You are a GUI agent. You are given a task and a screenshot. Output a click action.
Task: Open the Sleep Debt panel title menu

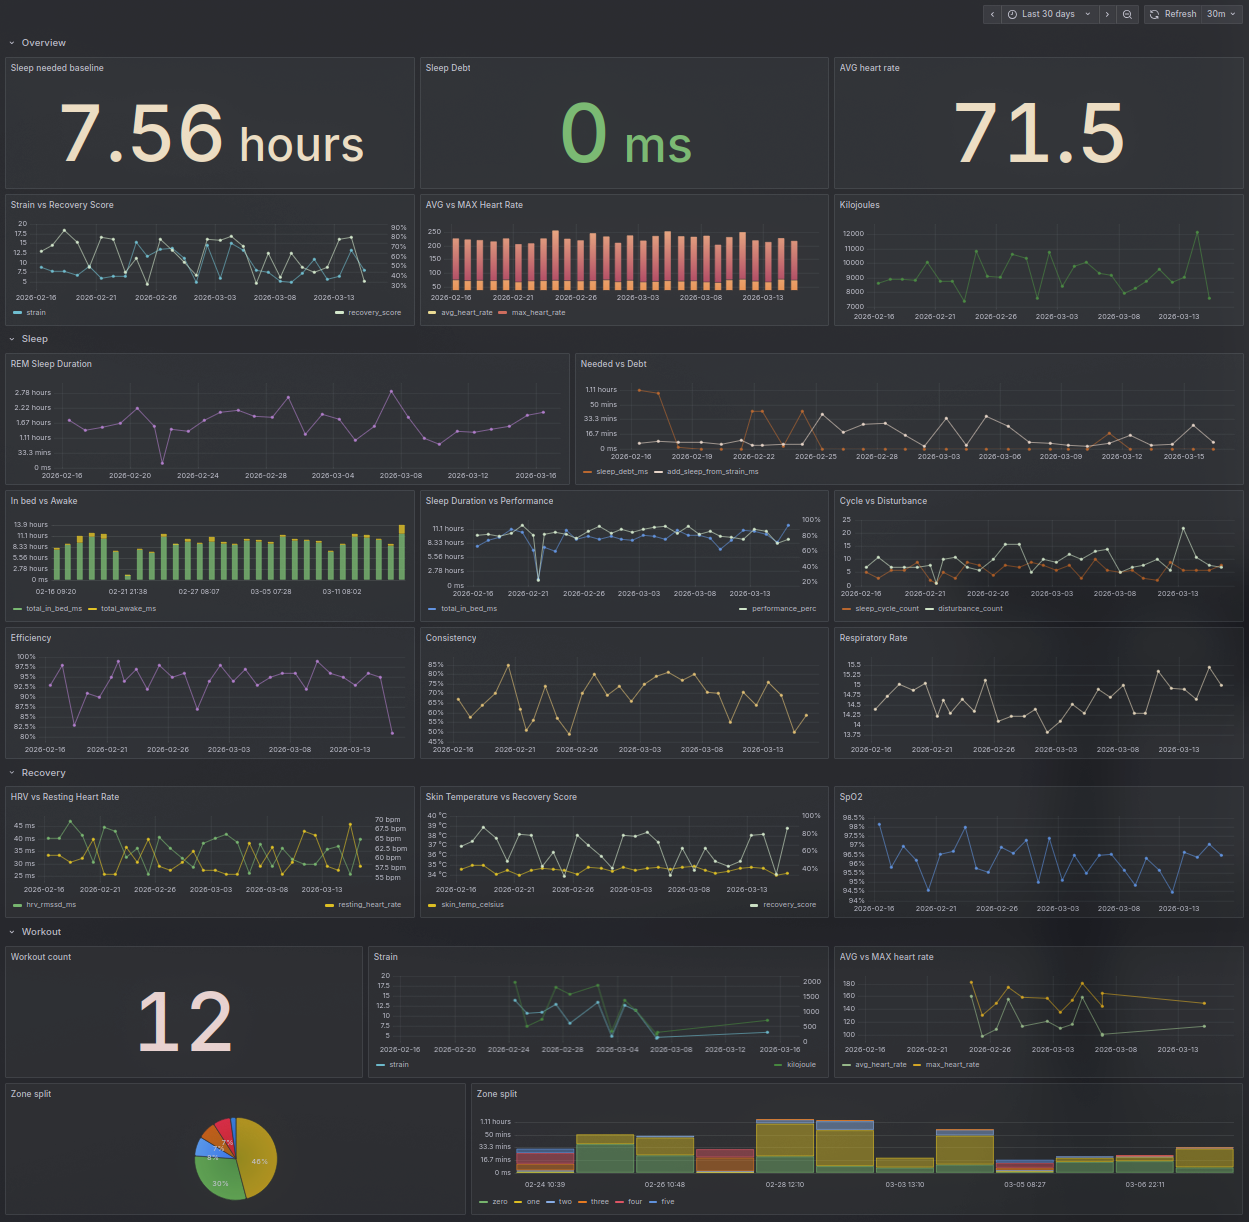448,68
